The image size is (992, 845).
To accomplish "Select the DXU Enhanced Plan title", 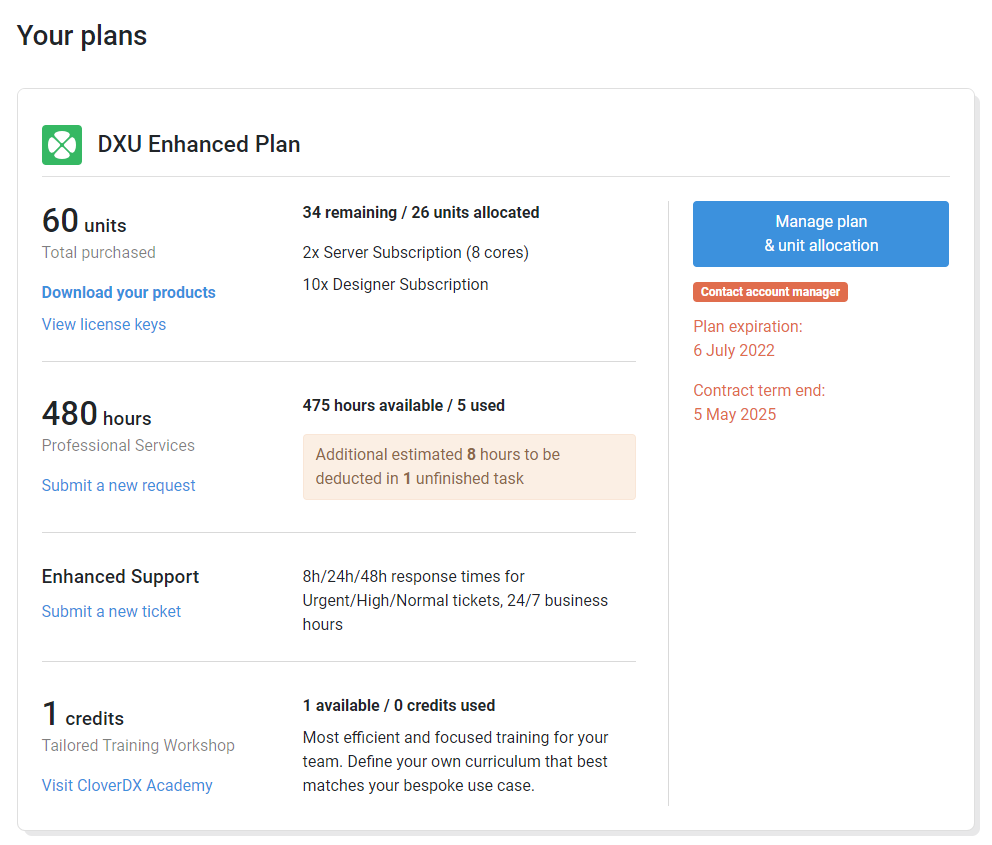I will pyautogui.click(x=199, y=144).
